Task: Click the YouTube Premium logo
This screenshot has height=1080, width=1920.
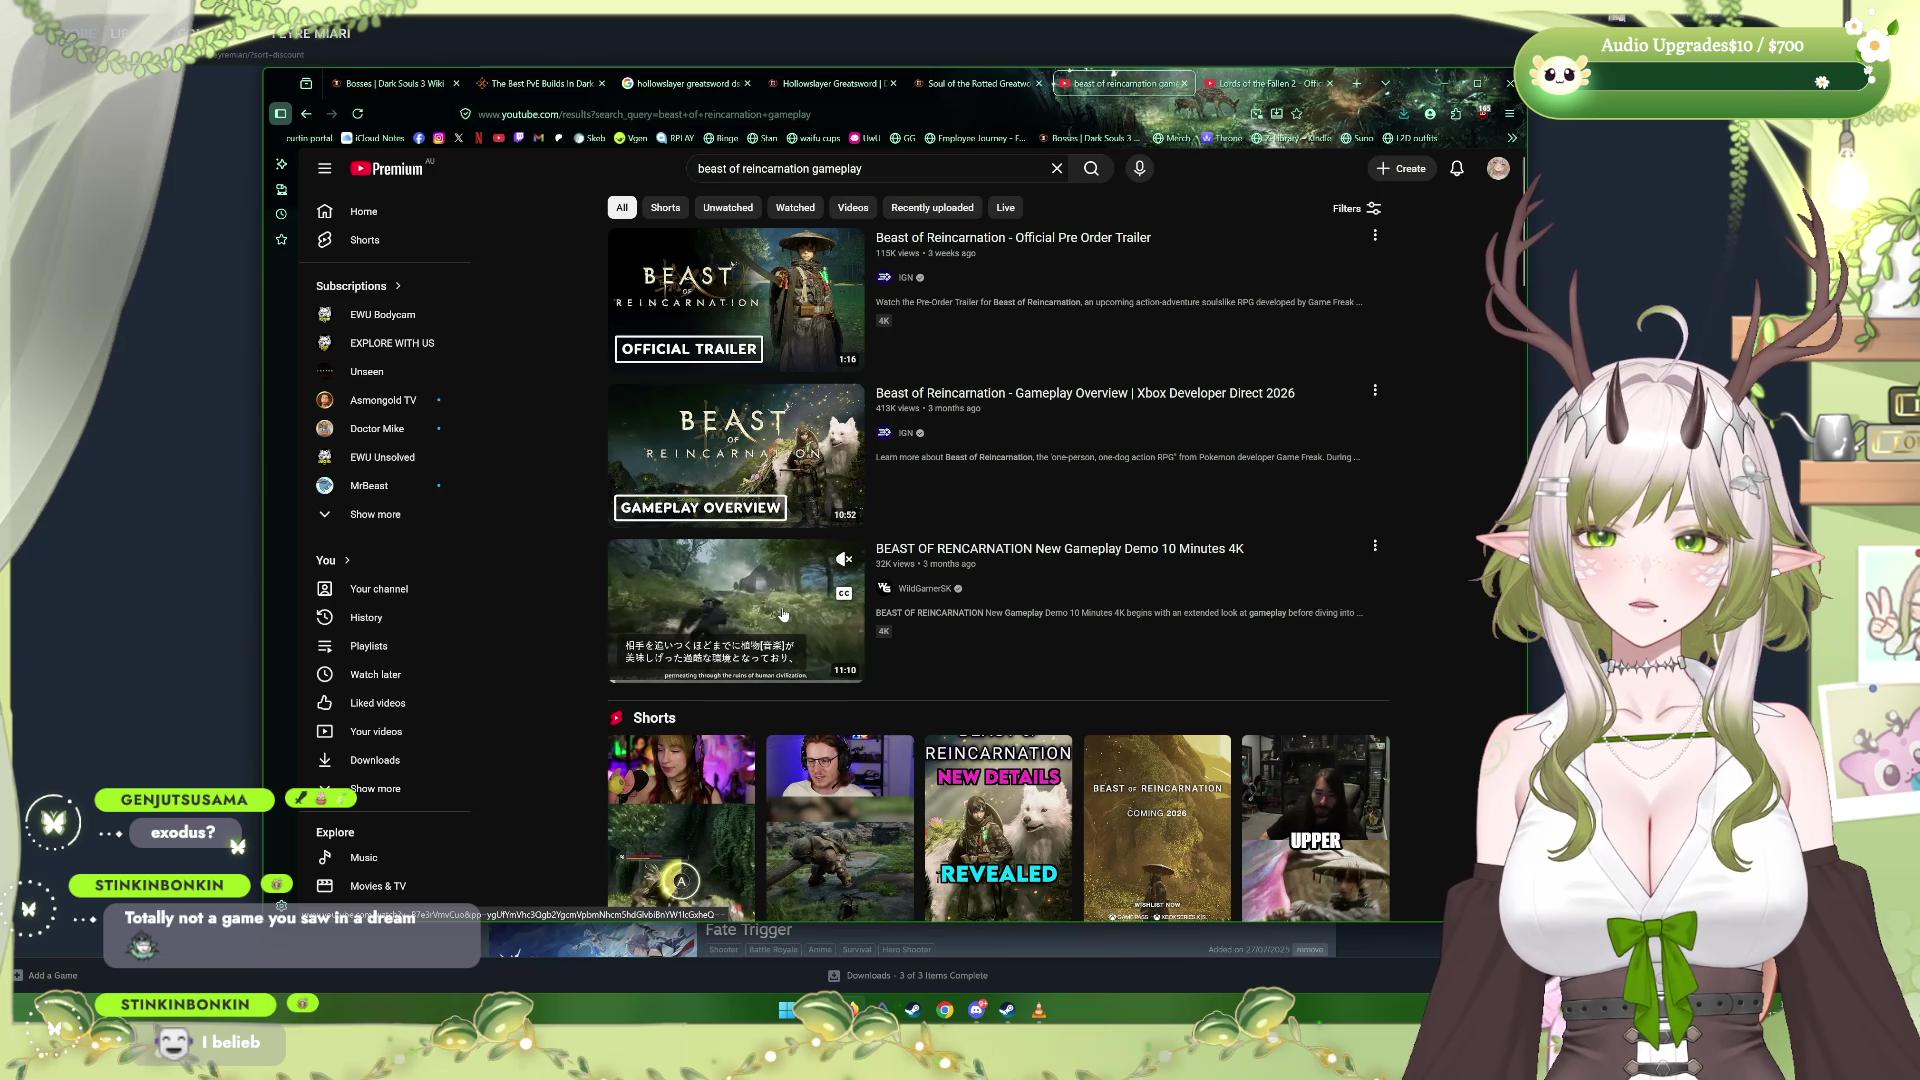Action: tap(387, 169)
